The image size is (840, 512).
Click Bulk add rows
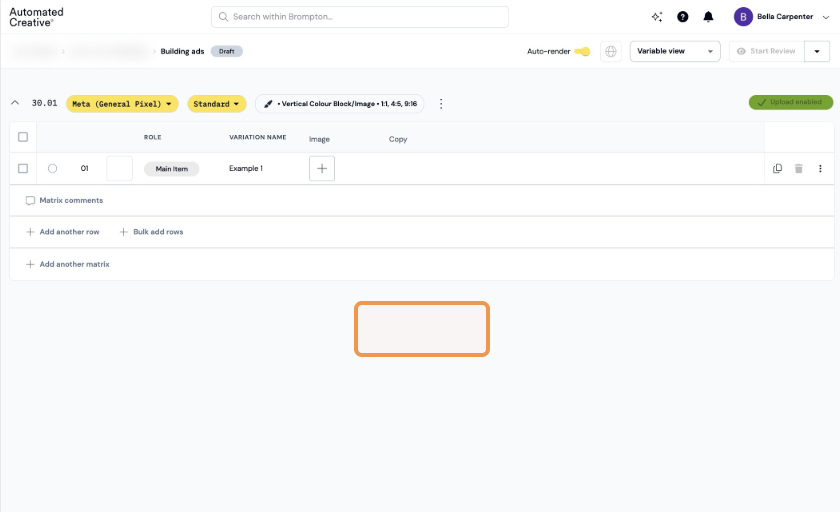tap(152, 232)
